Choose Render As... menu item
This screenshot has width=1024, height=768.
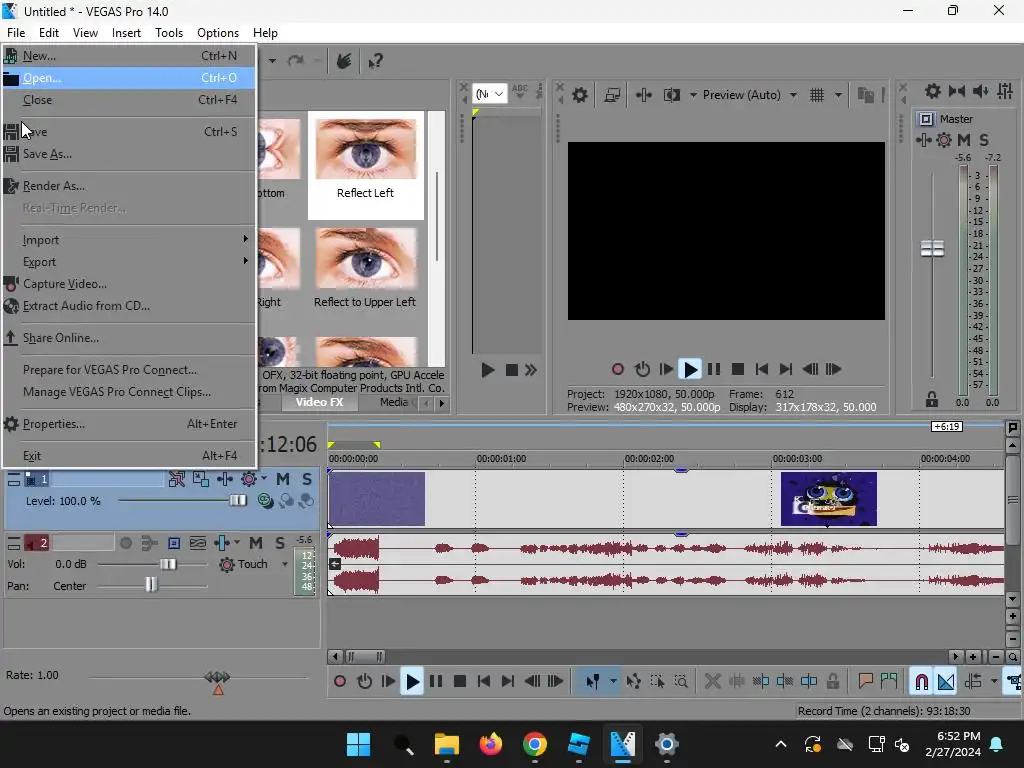tap(129, 186)
